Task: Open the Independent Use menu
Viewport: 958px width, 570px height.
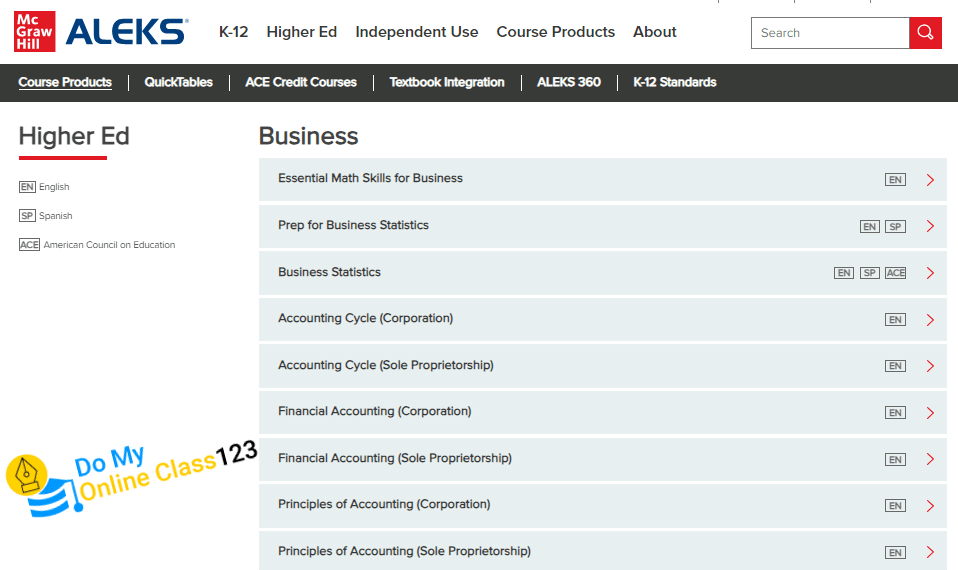Action: tap(417, 32)
